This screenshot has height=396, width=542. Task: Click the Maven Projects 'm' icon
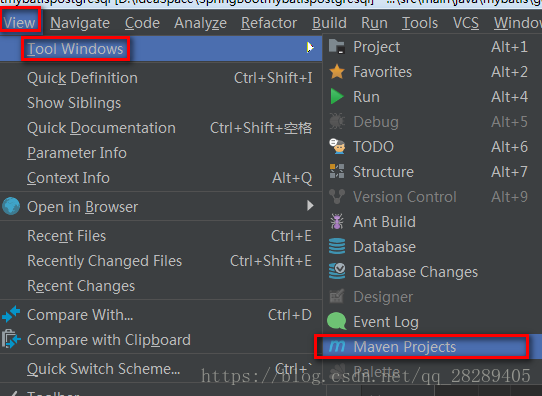click(x=337, y=346)
